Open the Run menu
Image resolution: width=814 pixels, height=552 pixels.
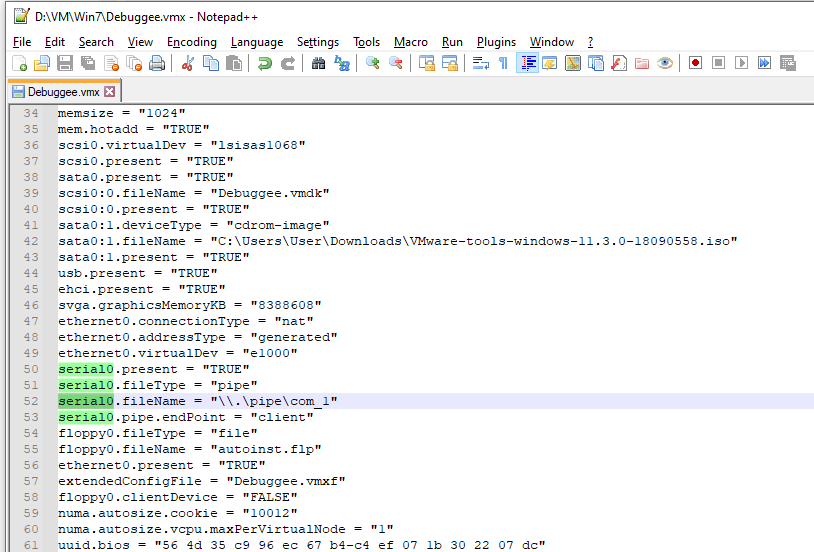click(x=452, y=42)
